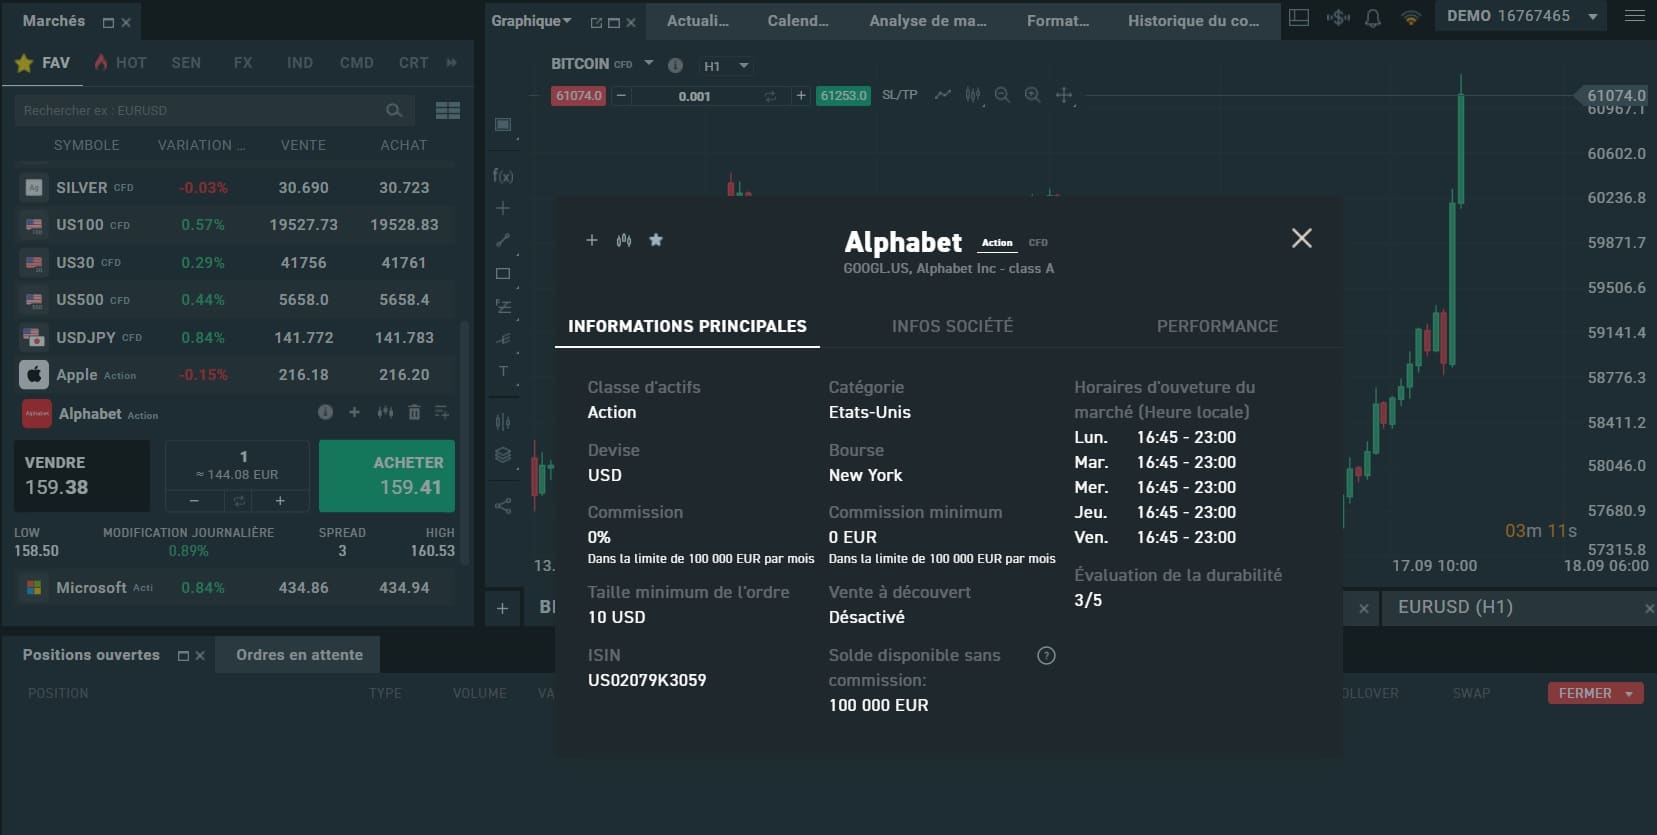Open the f(x) indicators tool
Image resolution: width=1657 pixels, height=835 pixels.
click(x=503, y=175)
